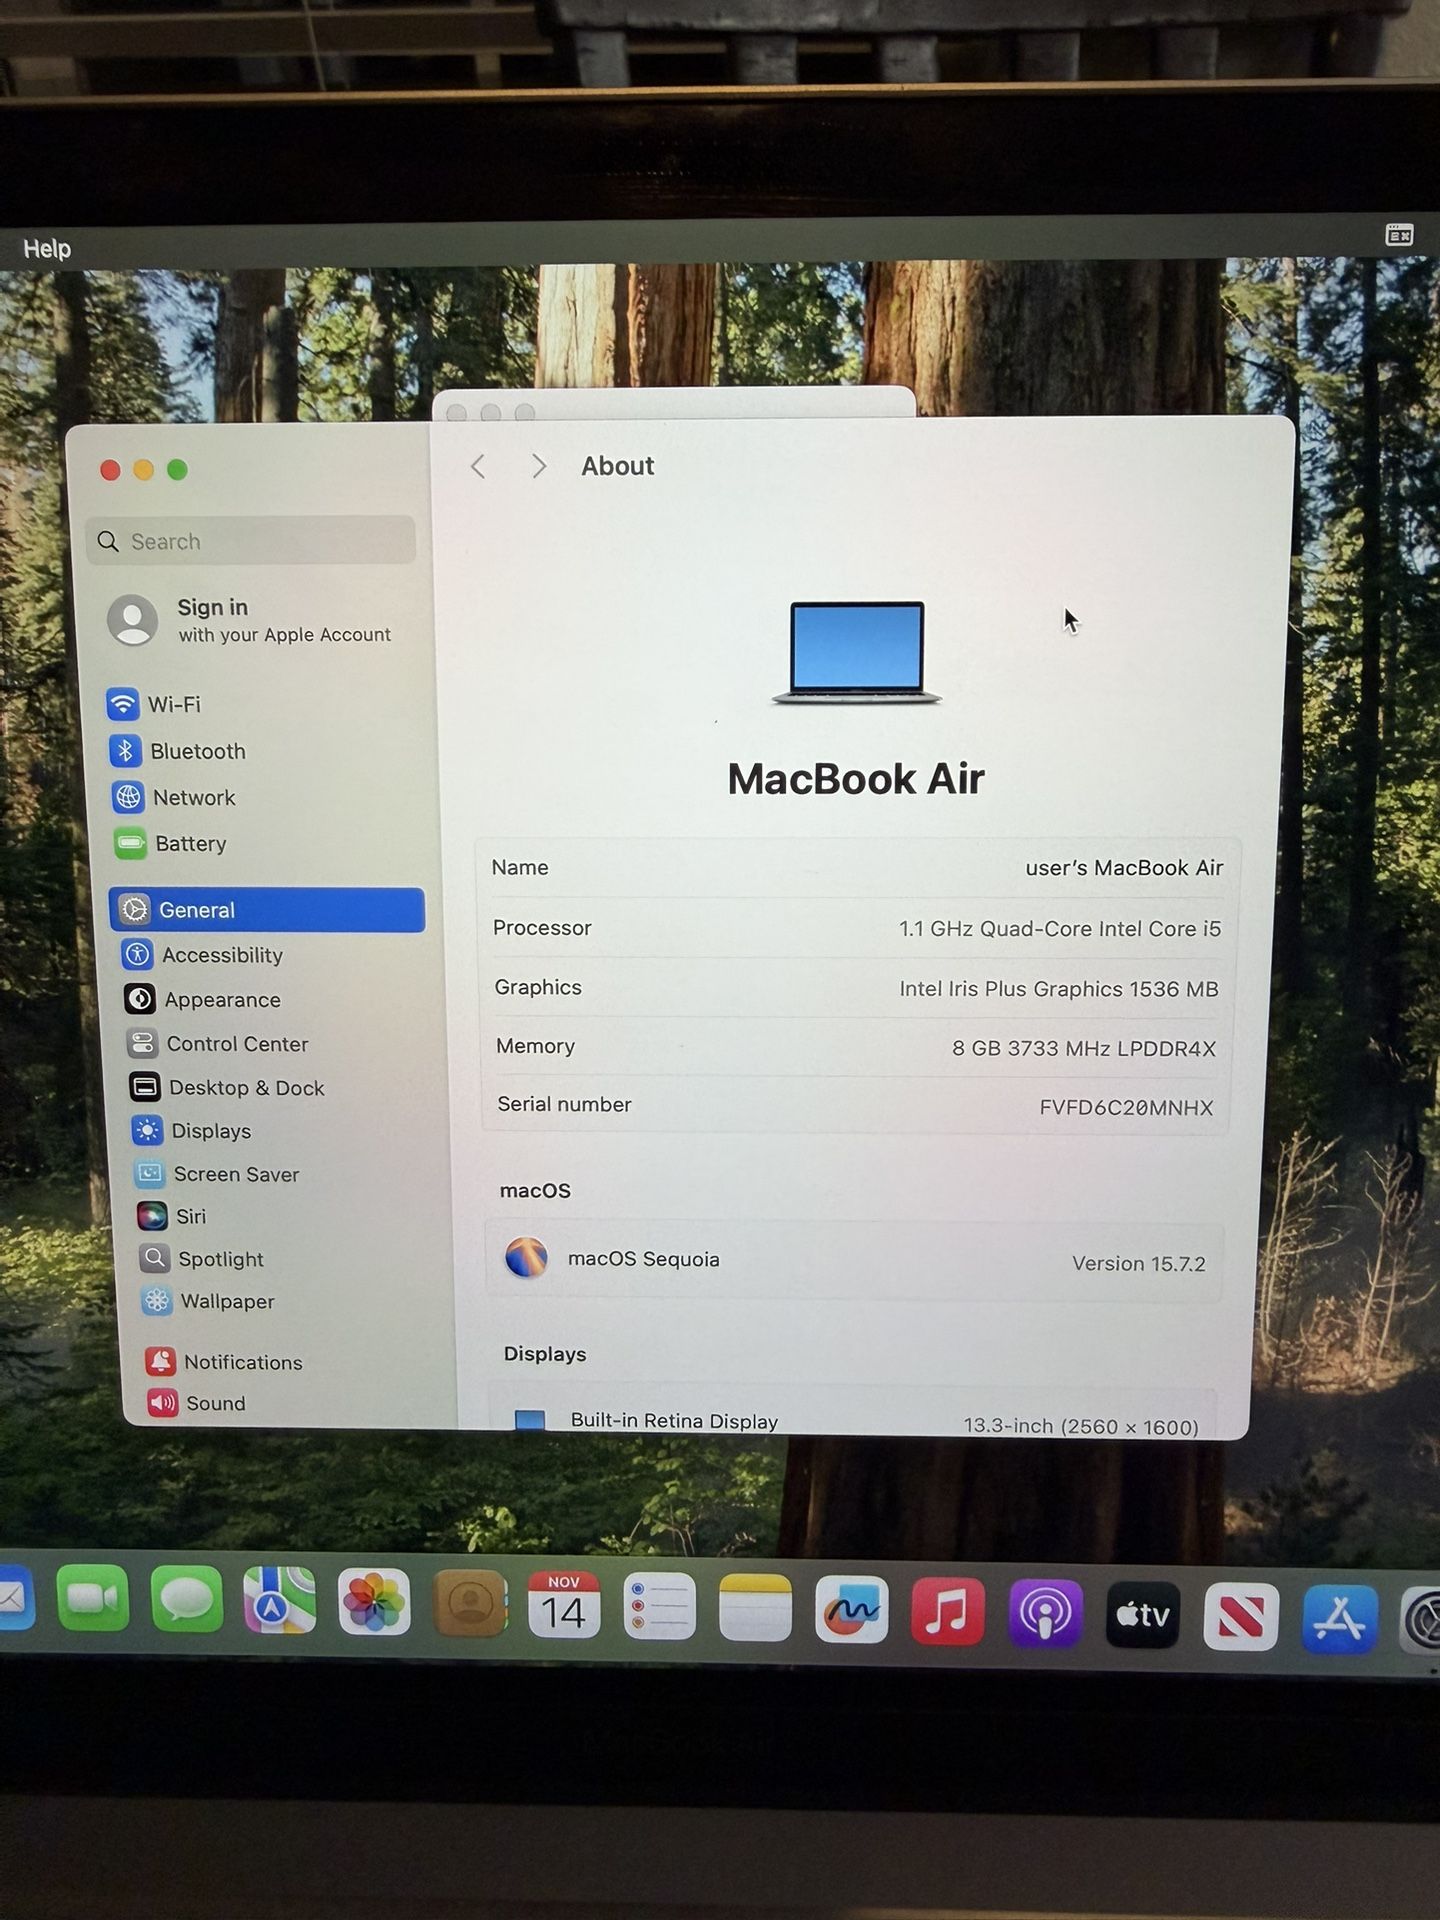
Task: Click Sign in with your Apple Account
Action: 250,620
